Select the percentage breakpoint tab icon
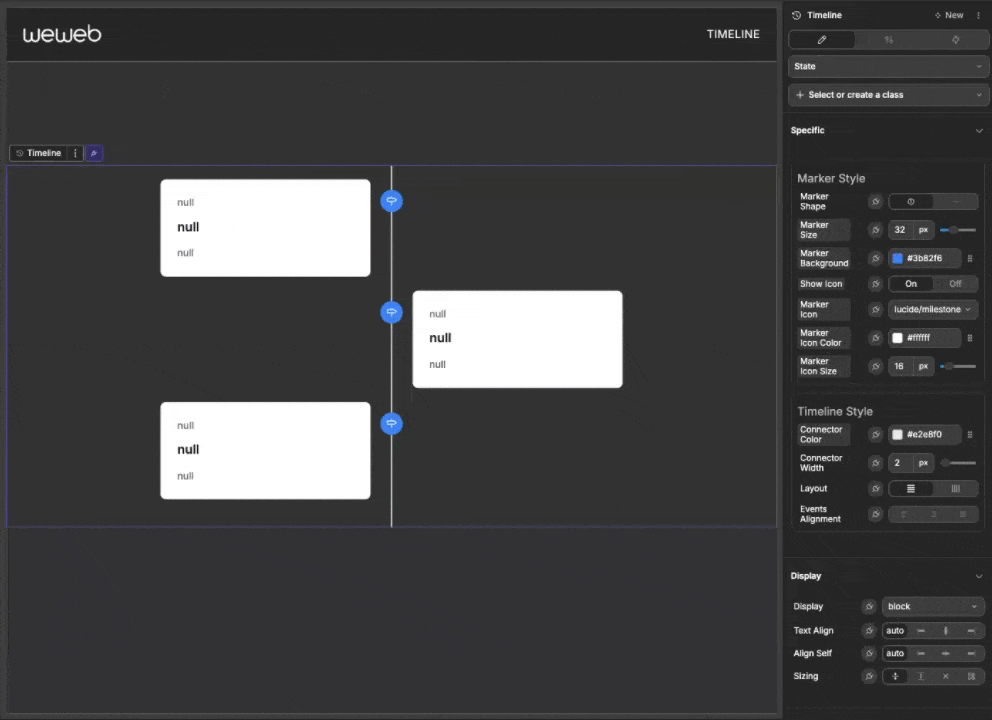The width and height of the screenshot is (992, 720). click(x=888, y=39)
